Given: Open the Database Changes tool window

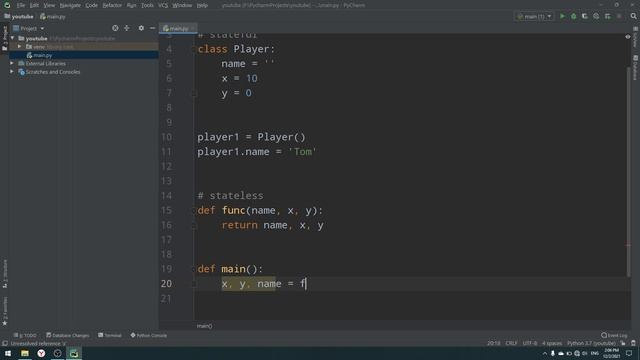Looking at the screenshot, I should (x=68, y=336).
